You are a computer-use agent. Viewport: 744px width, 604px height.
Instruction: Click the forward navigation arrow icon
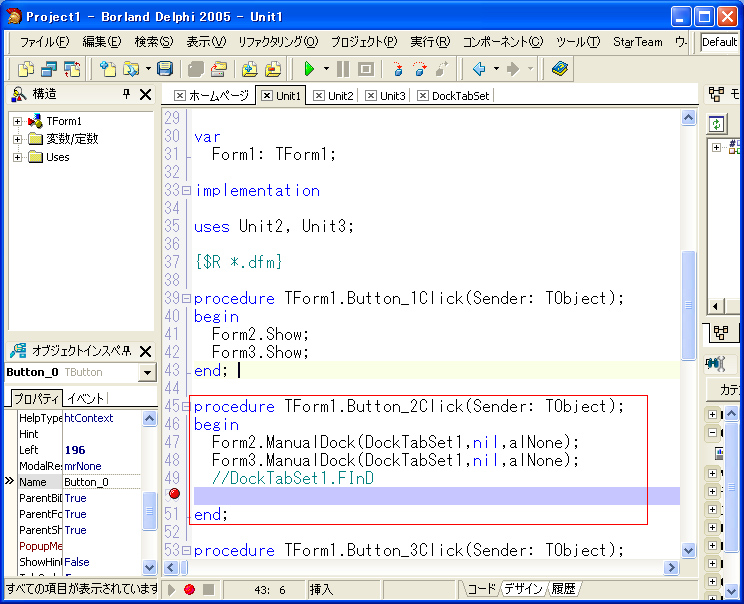pos(513,69)
